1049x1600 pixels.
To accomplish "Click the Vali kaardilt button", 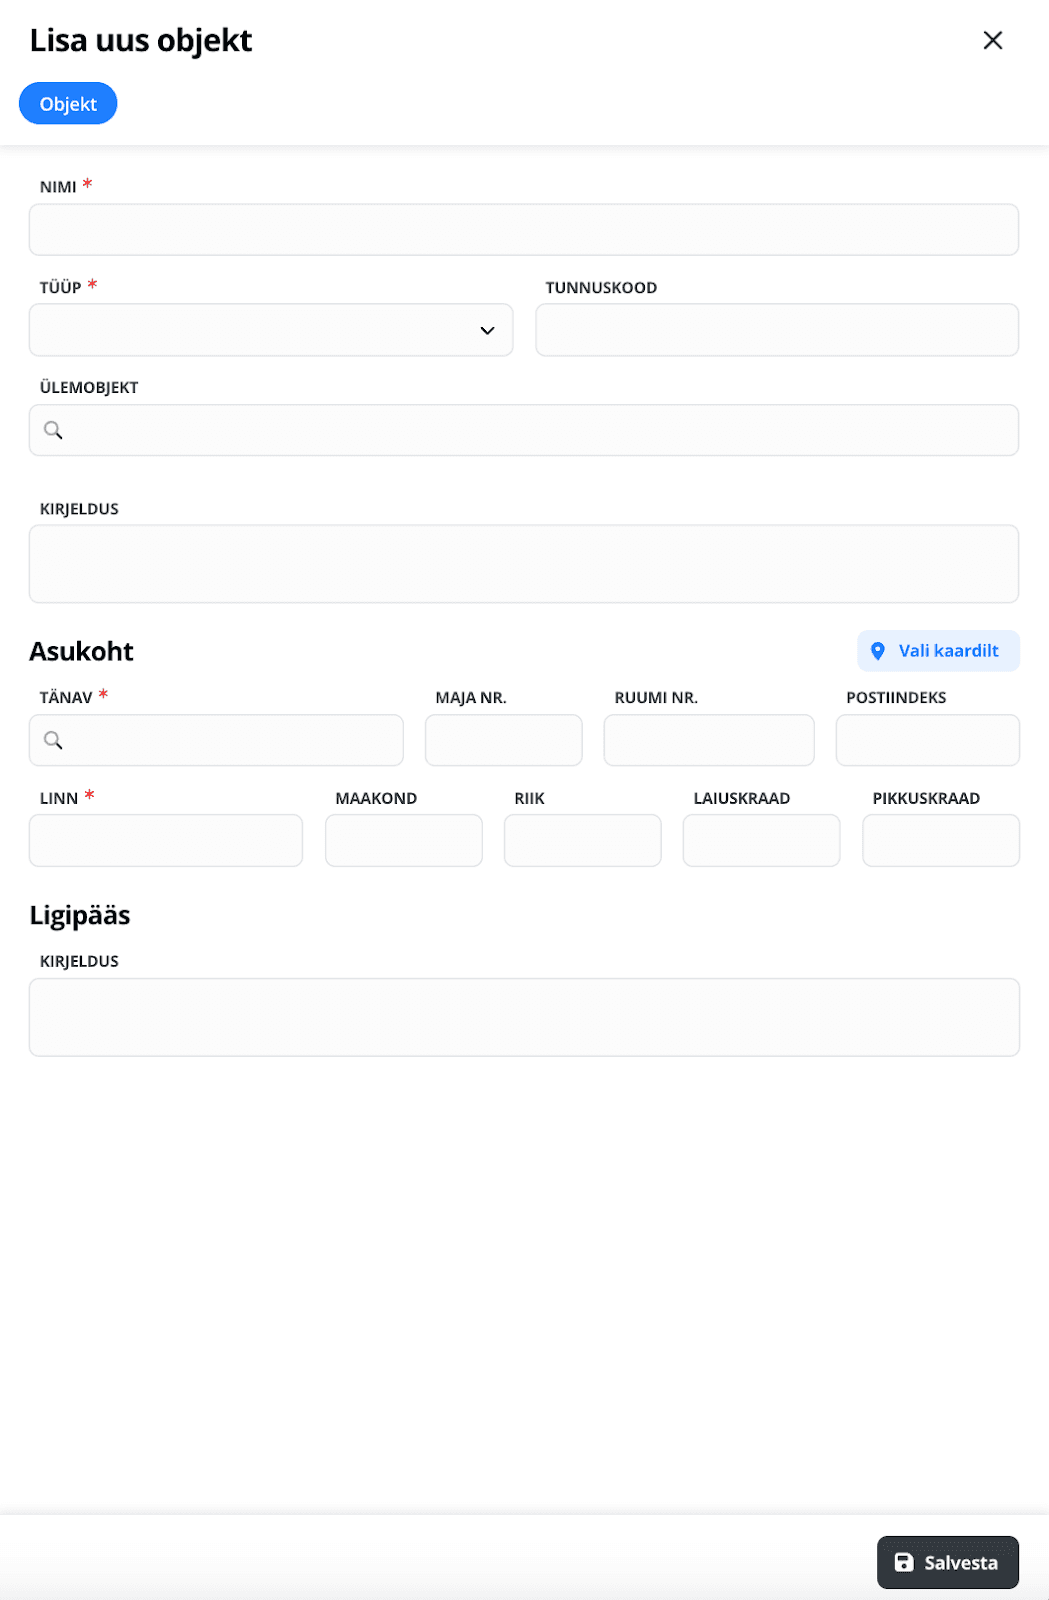I will tap(938, 651).
